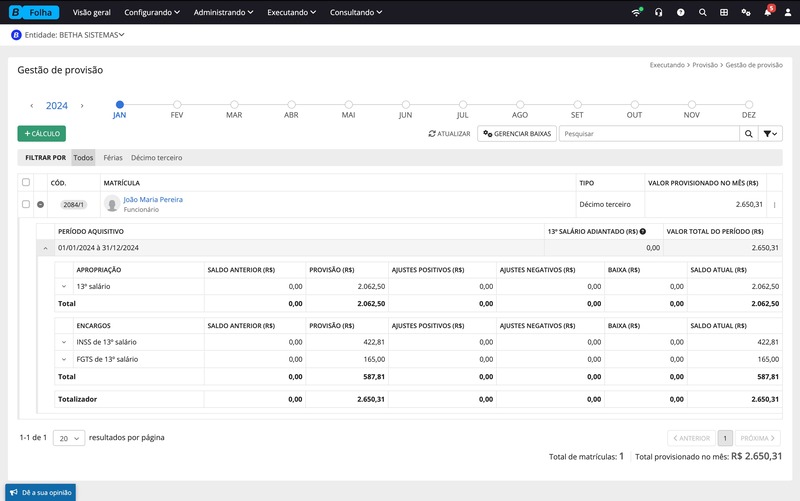800x501 pixels.
Task: Click into the Pesquisar search field
Action: coord(648,133)
